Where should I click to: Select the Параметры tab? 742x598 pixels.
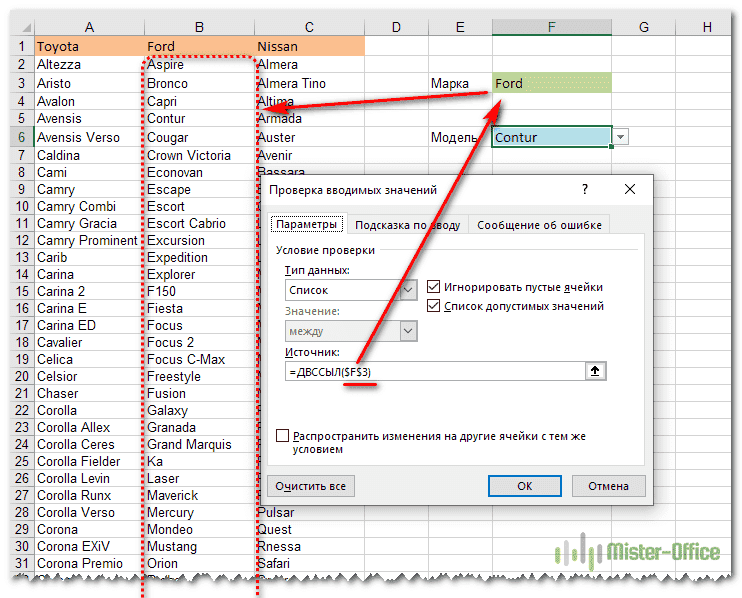(x=307, y=225)
